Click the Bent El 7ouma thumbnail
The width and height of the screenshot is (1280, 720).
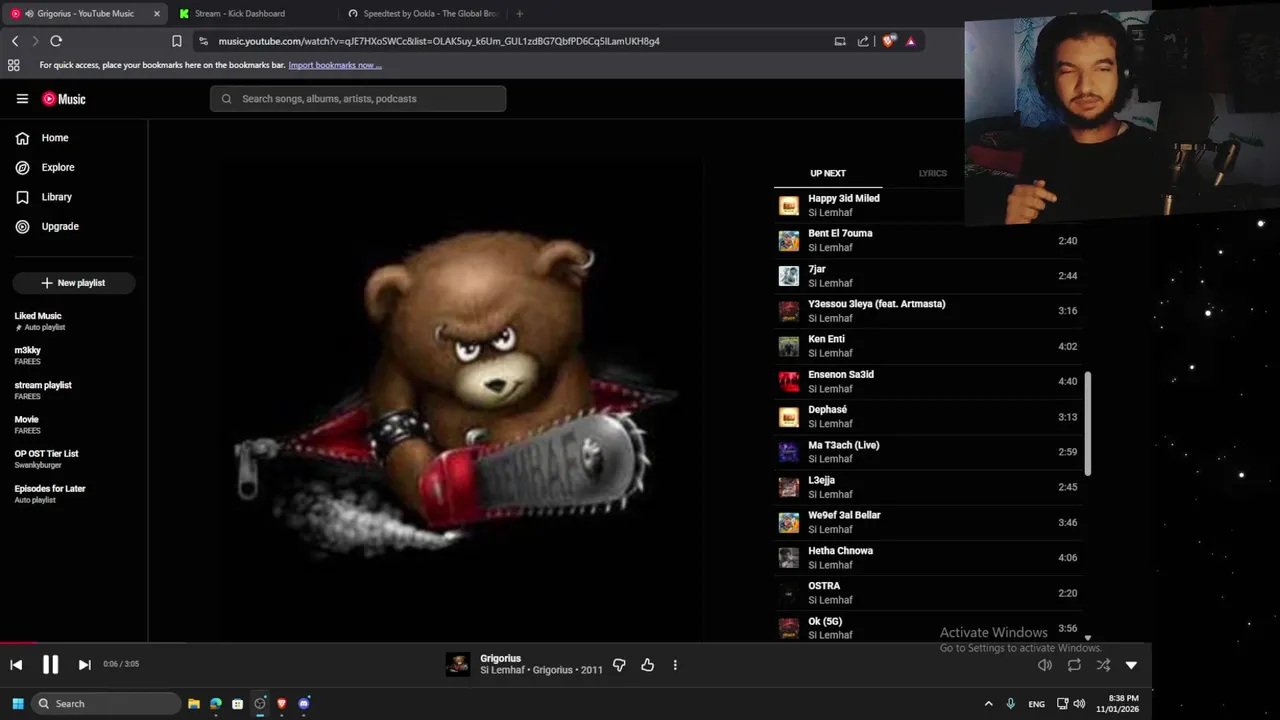coord(789,241)
